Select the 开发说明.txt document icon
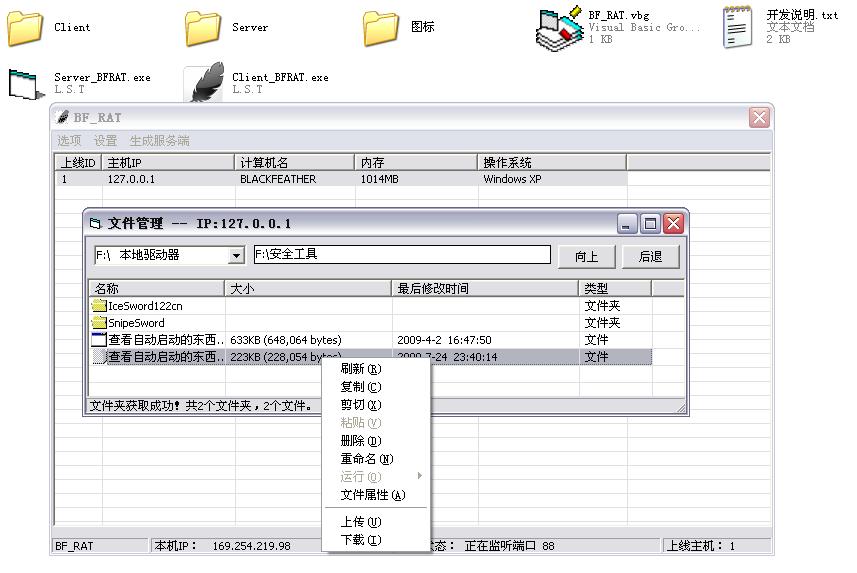The image size is (857, 573). point(737,27)
